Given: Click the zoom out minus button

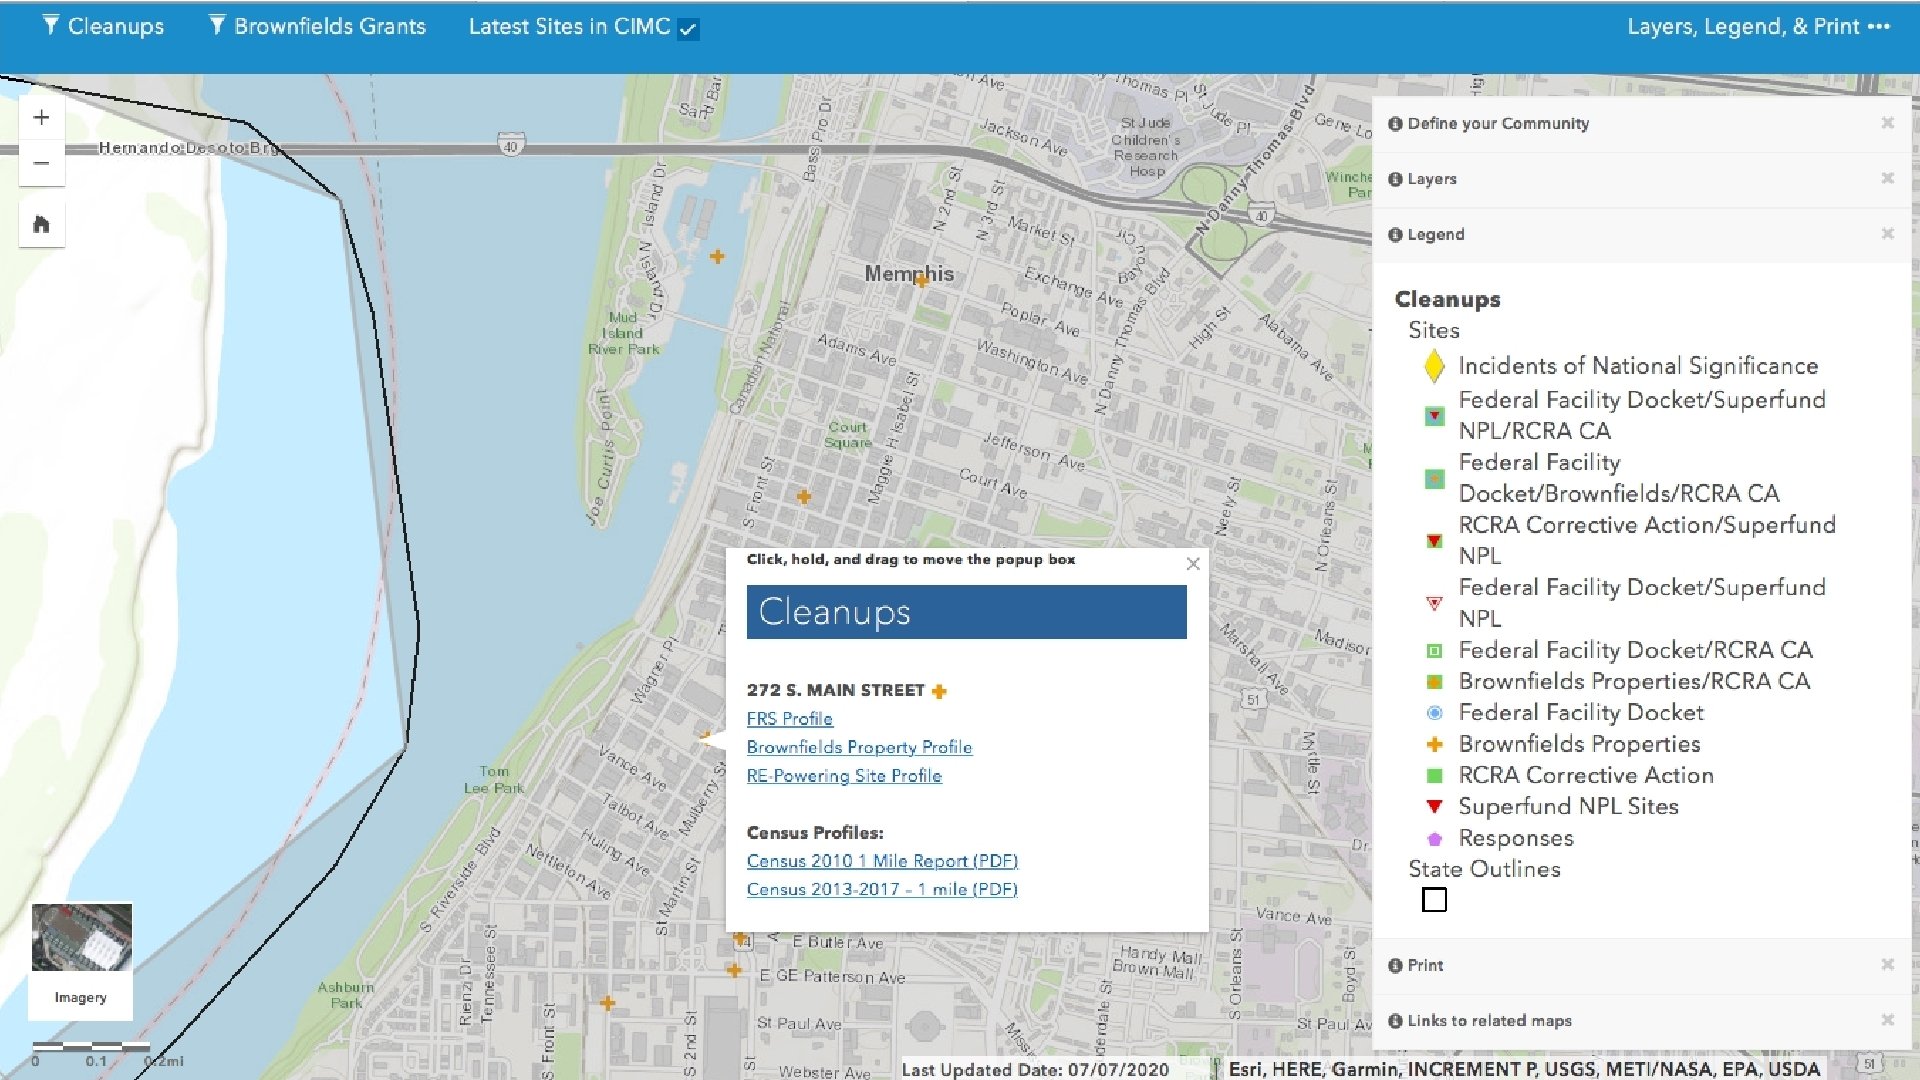Looking at the screenshot, I should 41,163.
